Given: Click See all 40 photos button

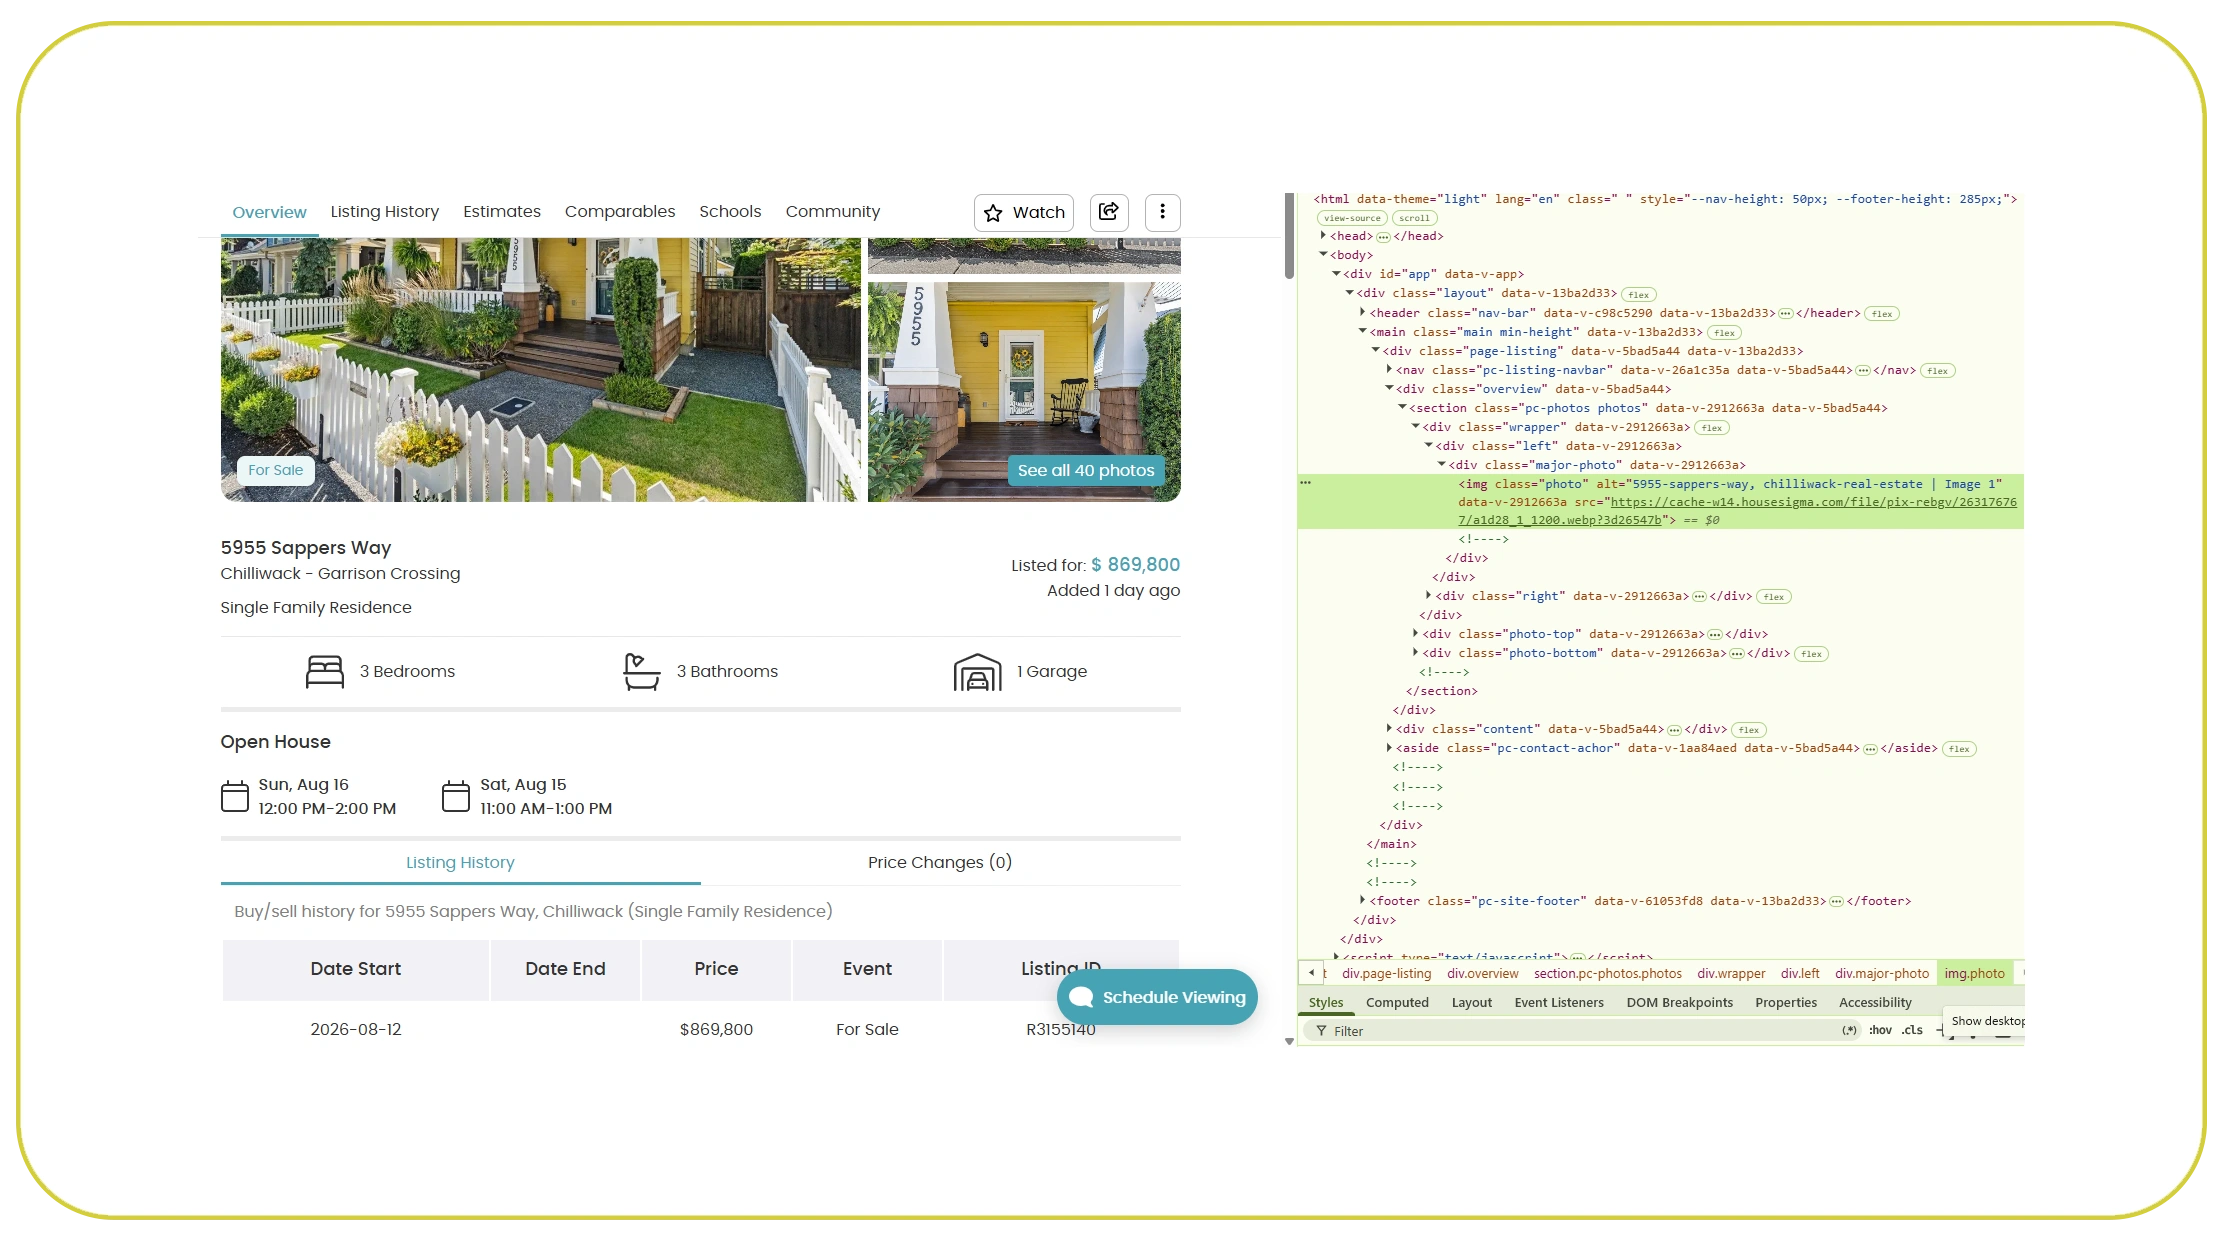Looking at the screenshot, I should pos(1086,471).
